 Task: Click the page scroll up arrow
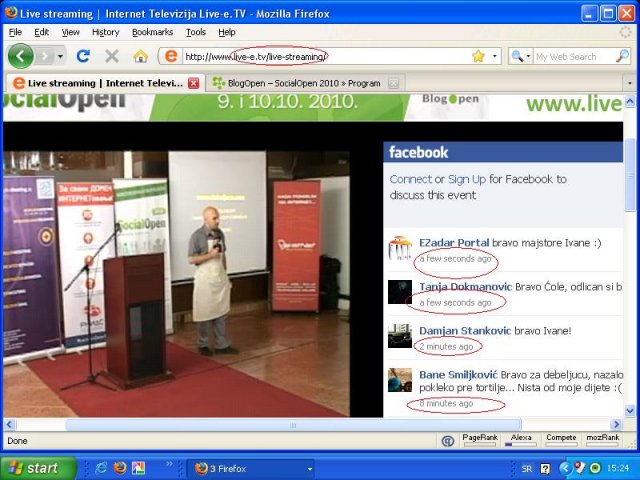[x=629, y=101]
